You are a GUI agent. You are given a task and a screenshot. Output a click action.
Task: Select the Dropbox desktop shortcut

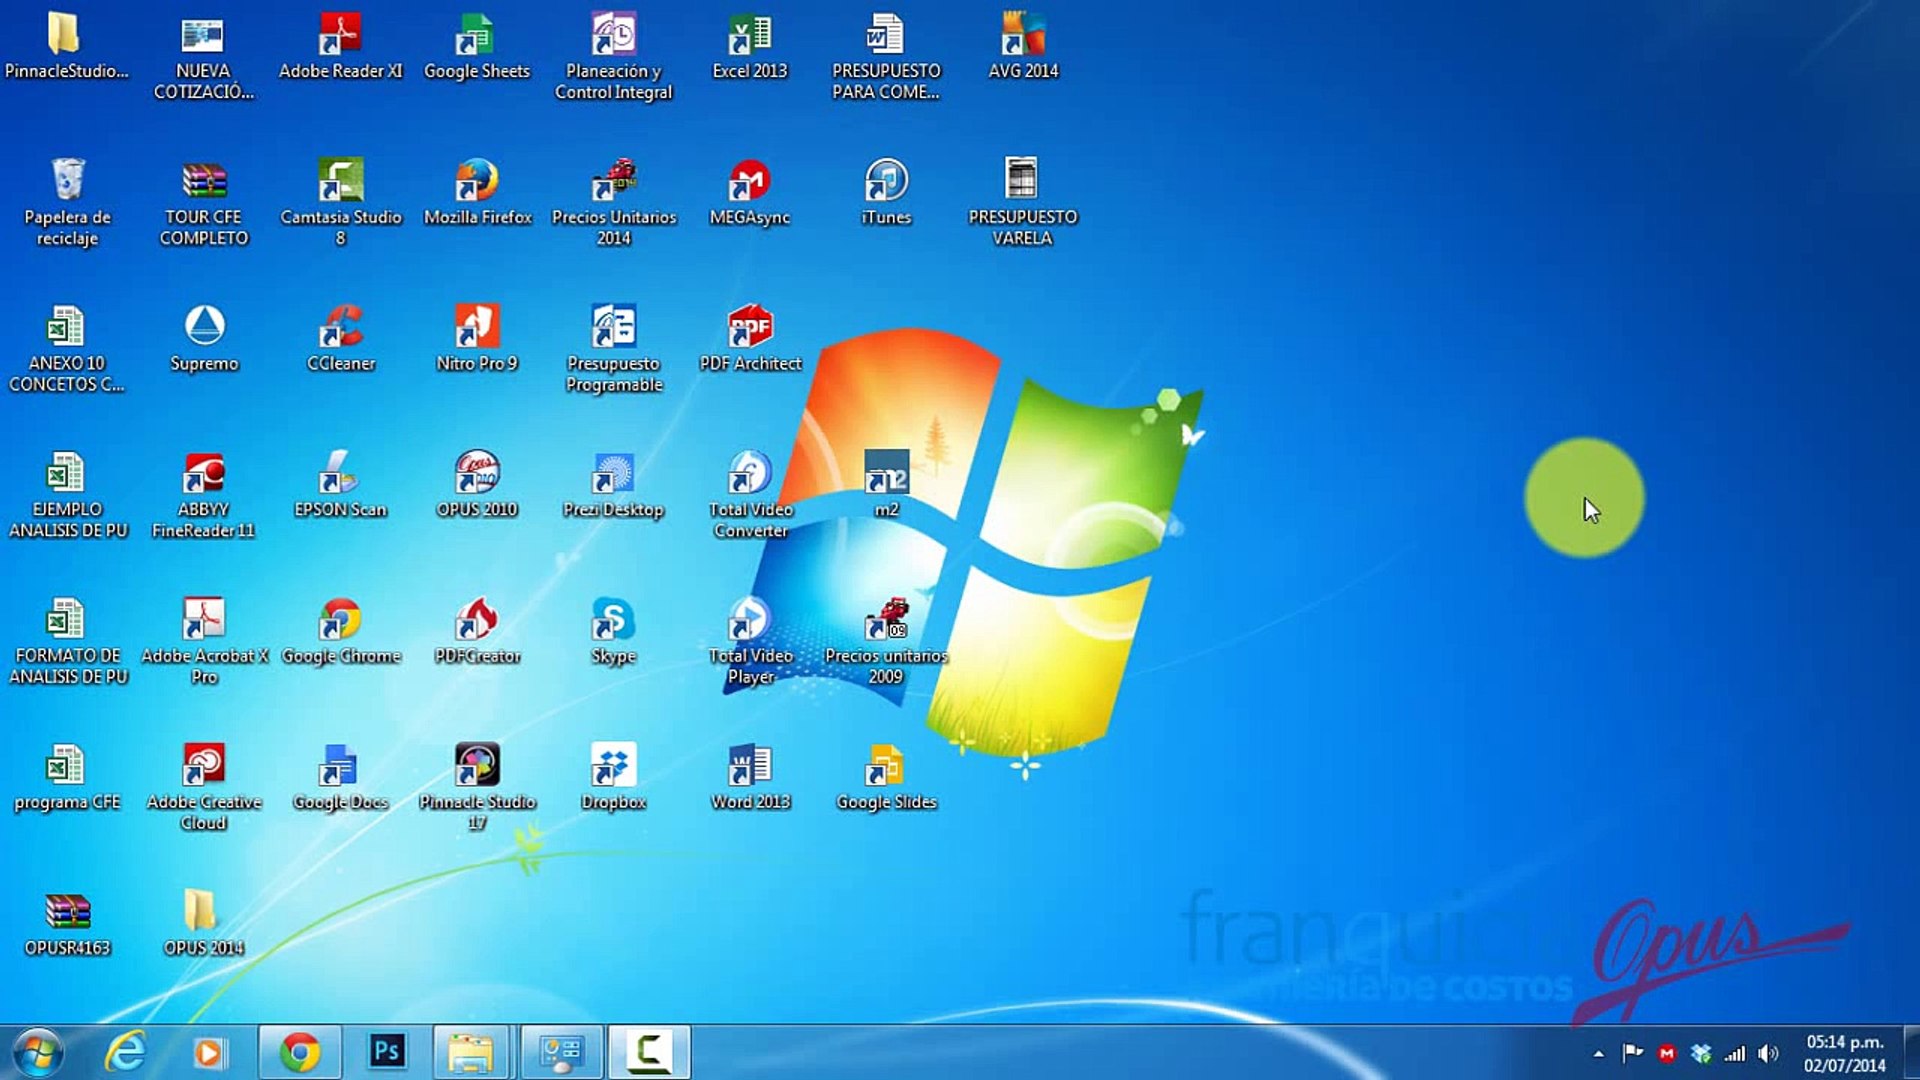tap(613, 766)
